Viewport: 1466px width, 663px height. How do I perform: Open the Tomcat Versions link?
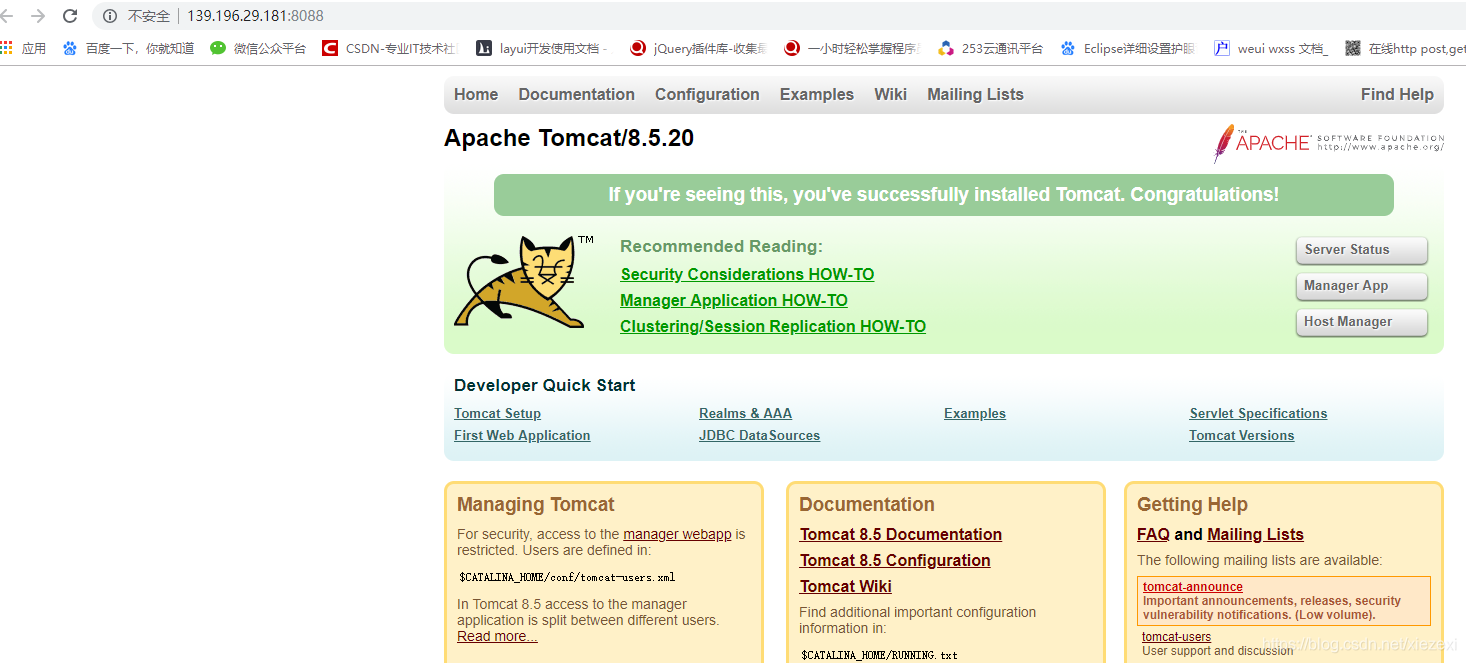click(1241, 435)
